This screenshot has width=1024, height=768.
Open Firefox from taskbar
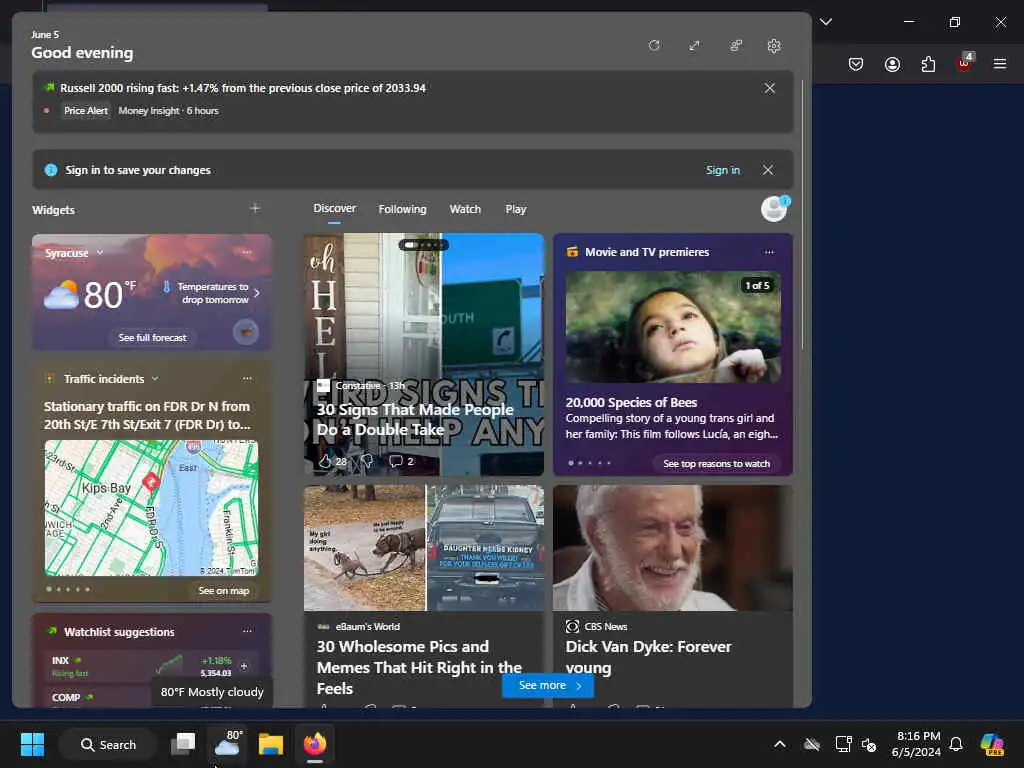(315, 744)
